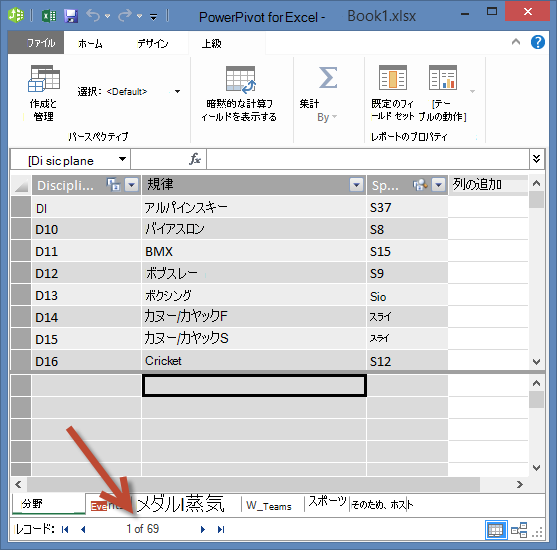Open Customize Quick Access Toolbar arrow
The width and height of the screenshot is (557, 550).
pyautogui.click(x=153, y=17)
